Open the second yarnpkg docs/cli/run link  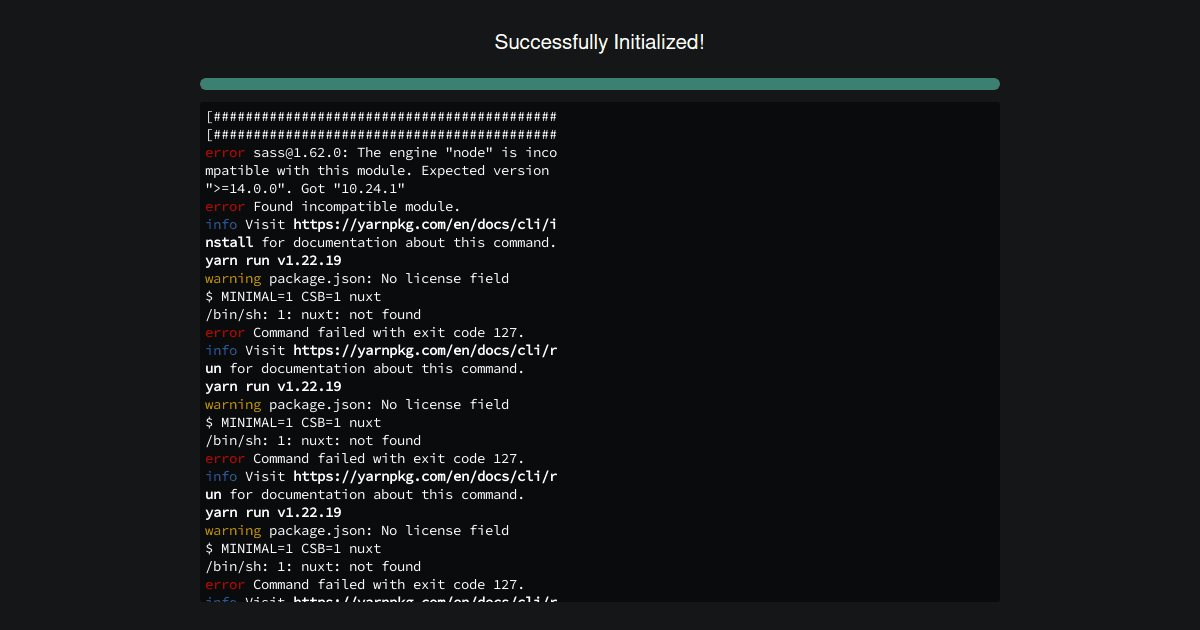(x=381, y=485)
